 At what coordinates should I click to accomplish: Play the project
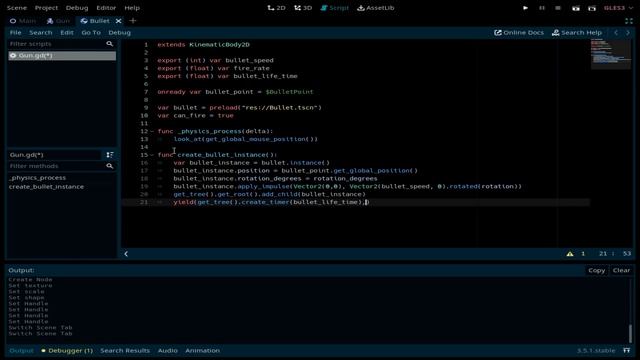525,8
